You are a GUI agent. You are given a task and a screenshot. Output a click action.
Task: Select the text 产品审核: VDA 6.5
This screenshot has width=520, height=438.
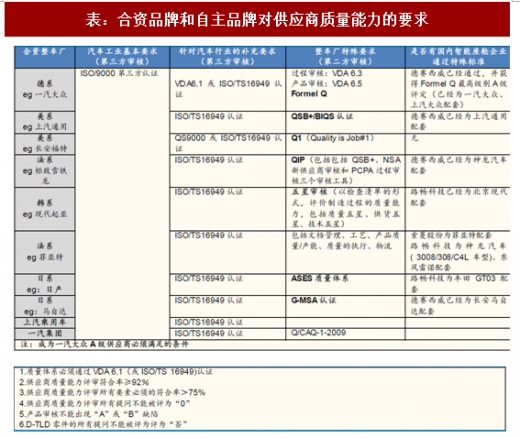[x=327, y=84]
